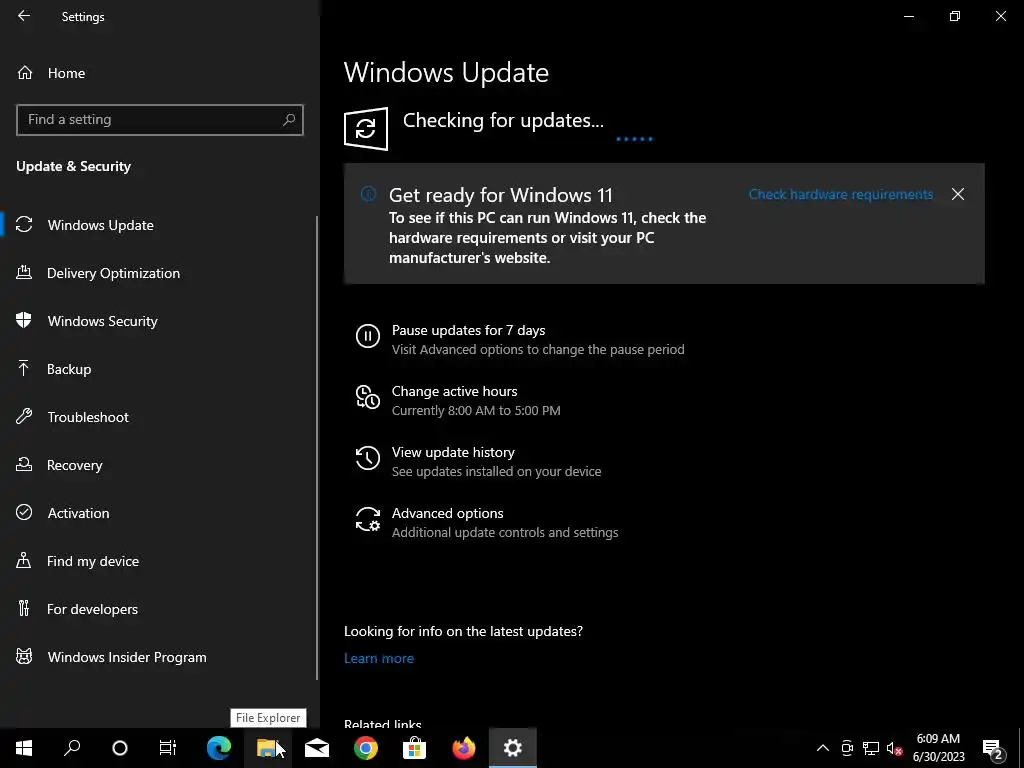The height and width of the screenshot is (768, 1024).
Task: Show hidden system tray icons
Action: 823,748
